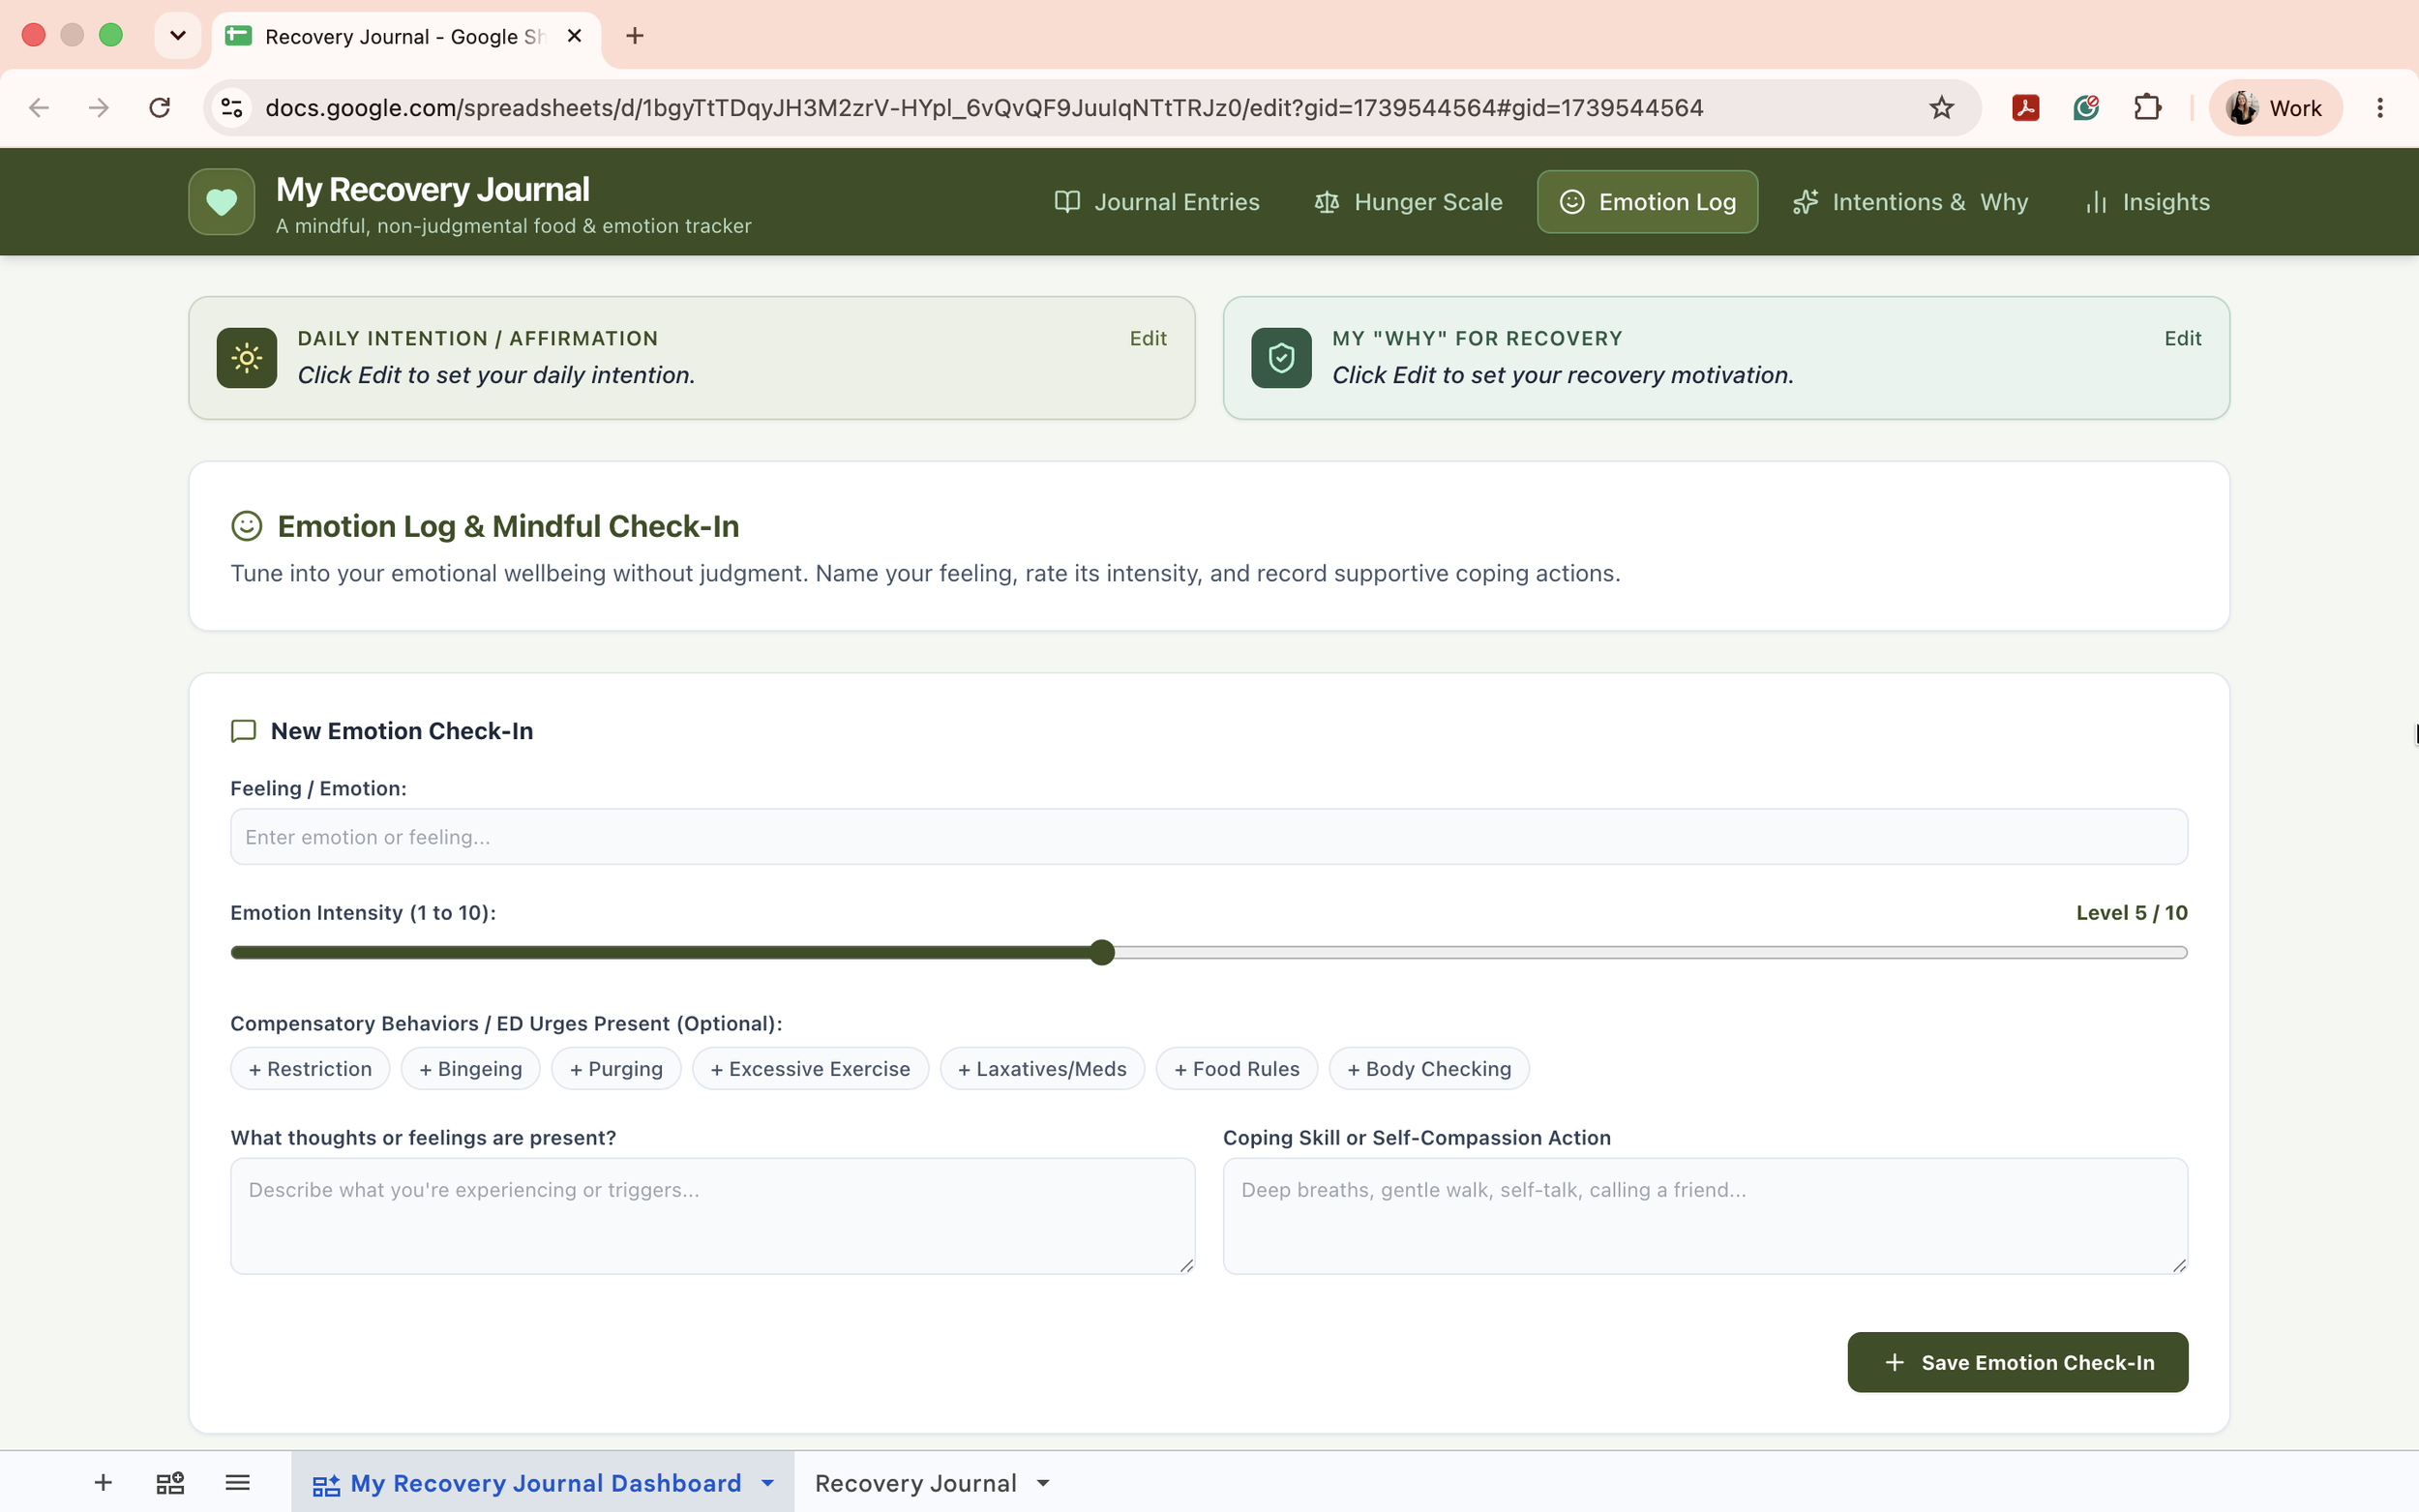Screen dimensions: 2419x1512
Task: Toggle the Excessive Exercise chip
Action: (x=810, y=1068)
